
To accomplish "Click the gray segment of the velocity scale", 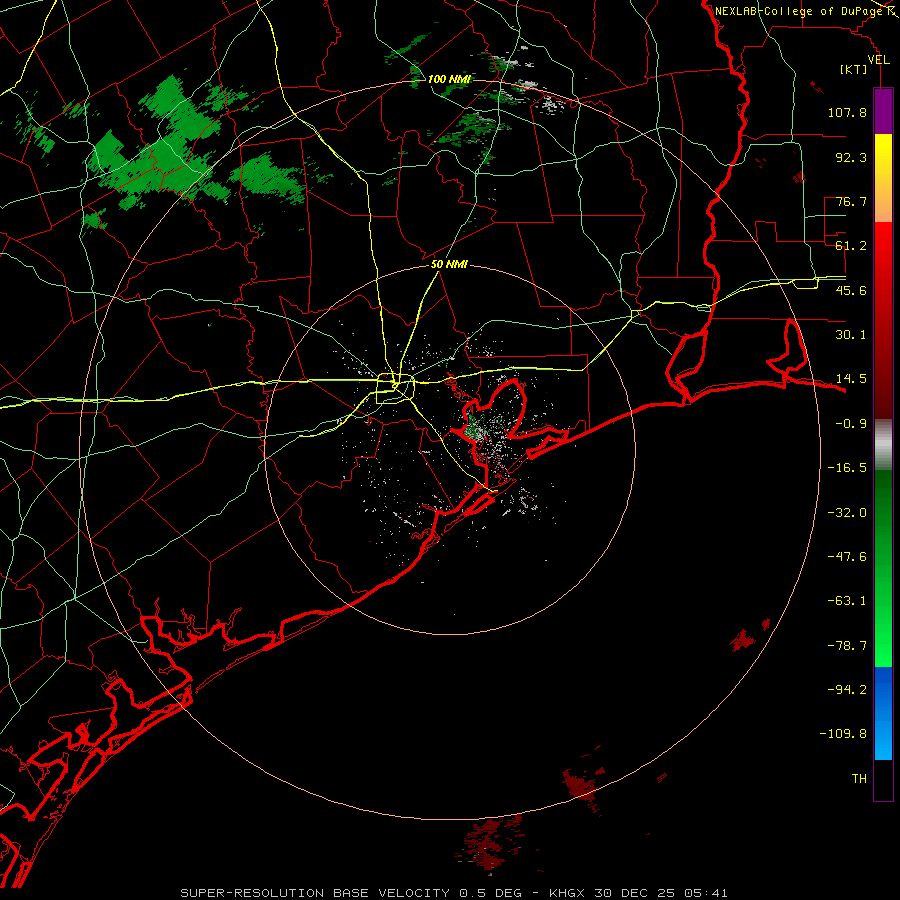I will pyautogui.click(x=883, y=445).
